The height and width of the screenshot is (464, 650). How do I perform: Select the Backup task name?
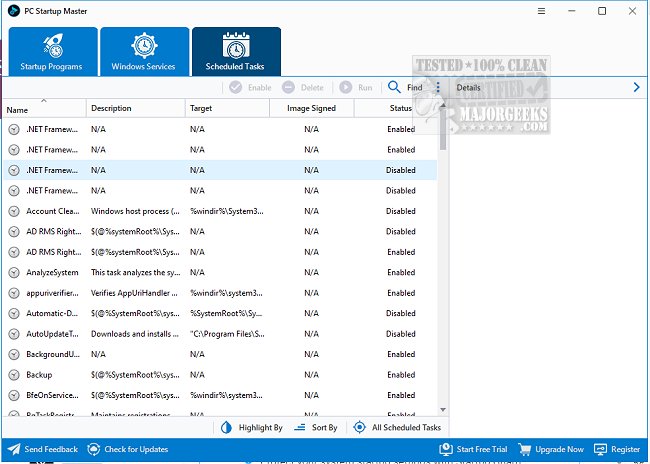[39, 374]
